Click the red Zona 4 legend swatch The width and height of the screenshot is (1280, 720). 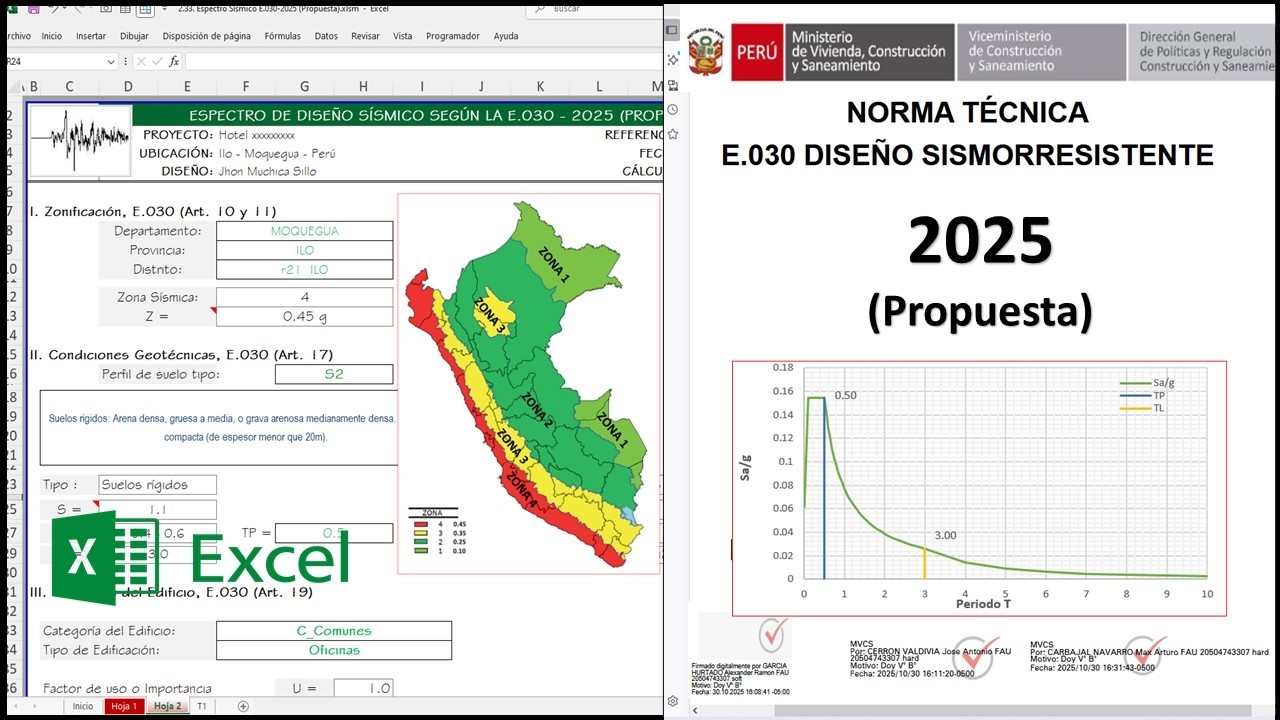pos(421,524)
